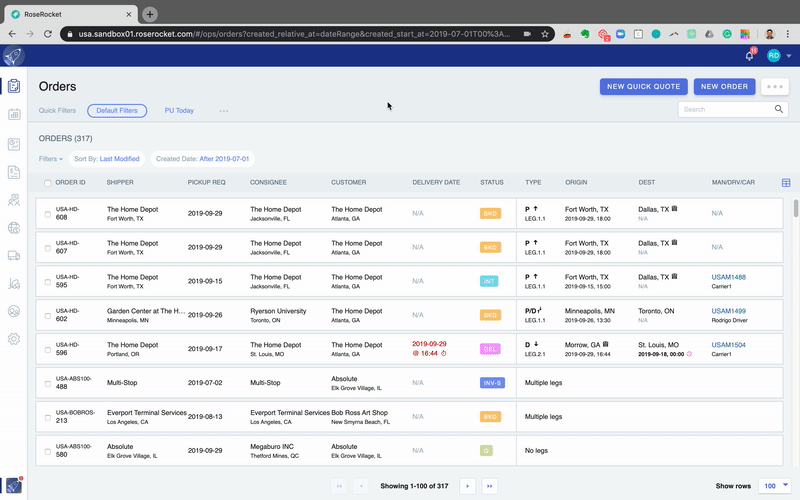Open manifest link USAM1488
This screenshot has width=800, height=500.
[728, 277]
